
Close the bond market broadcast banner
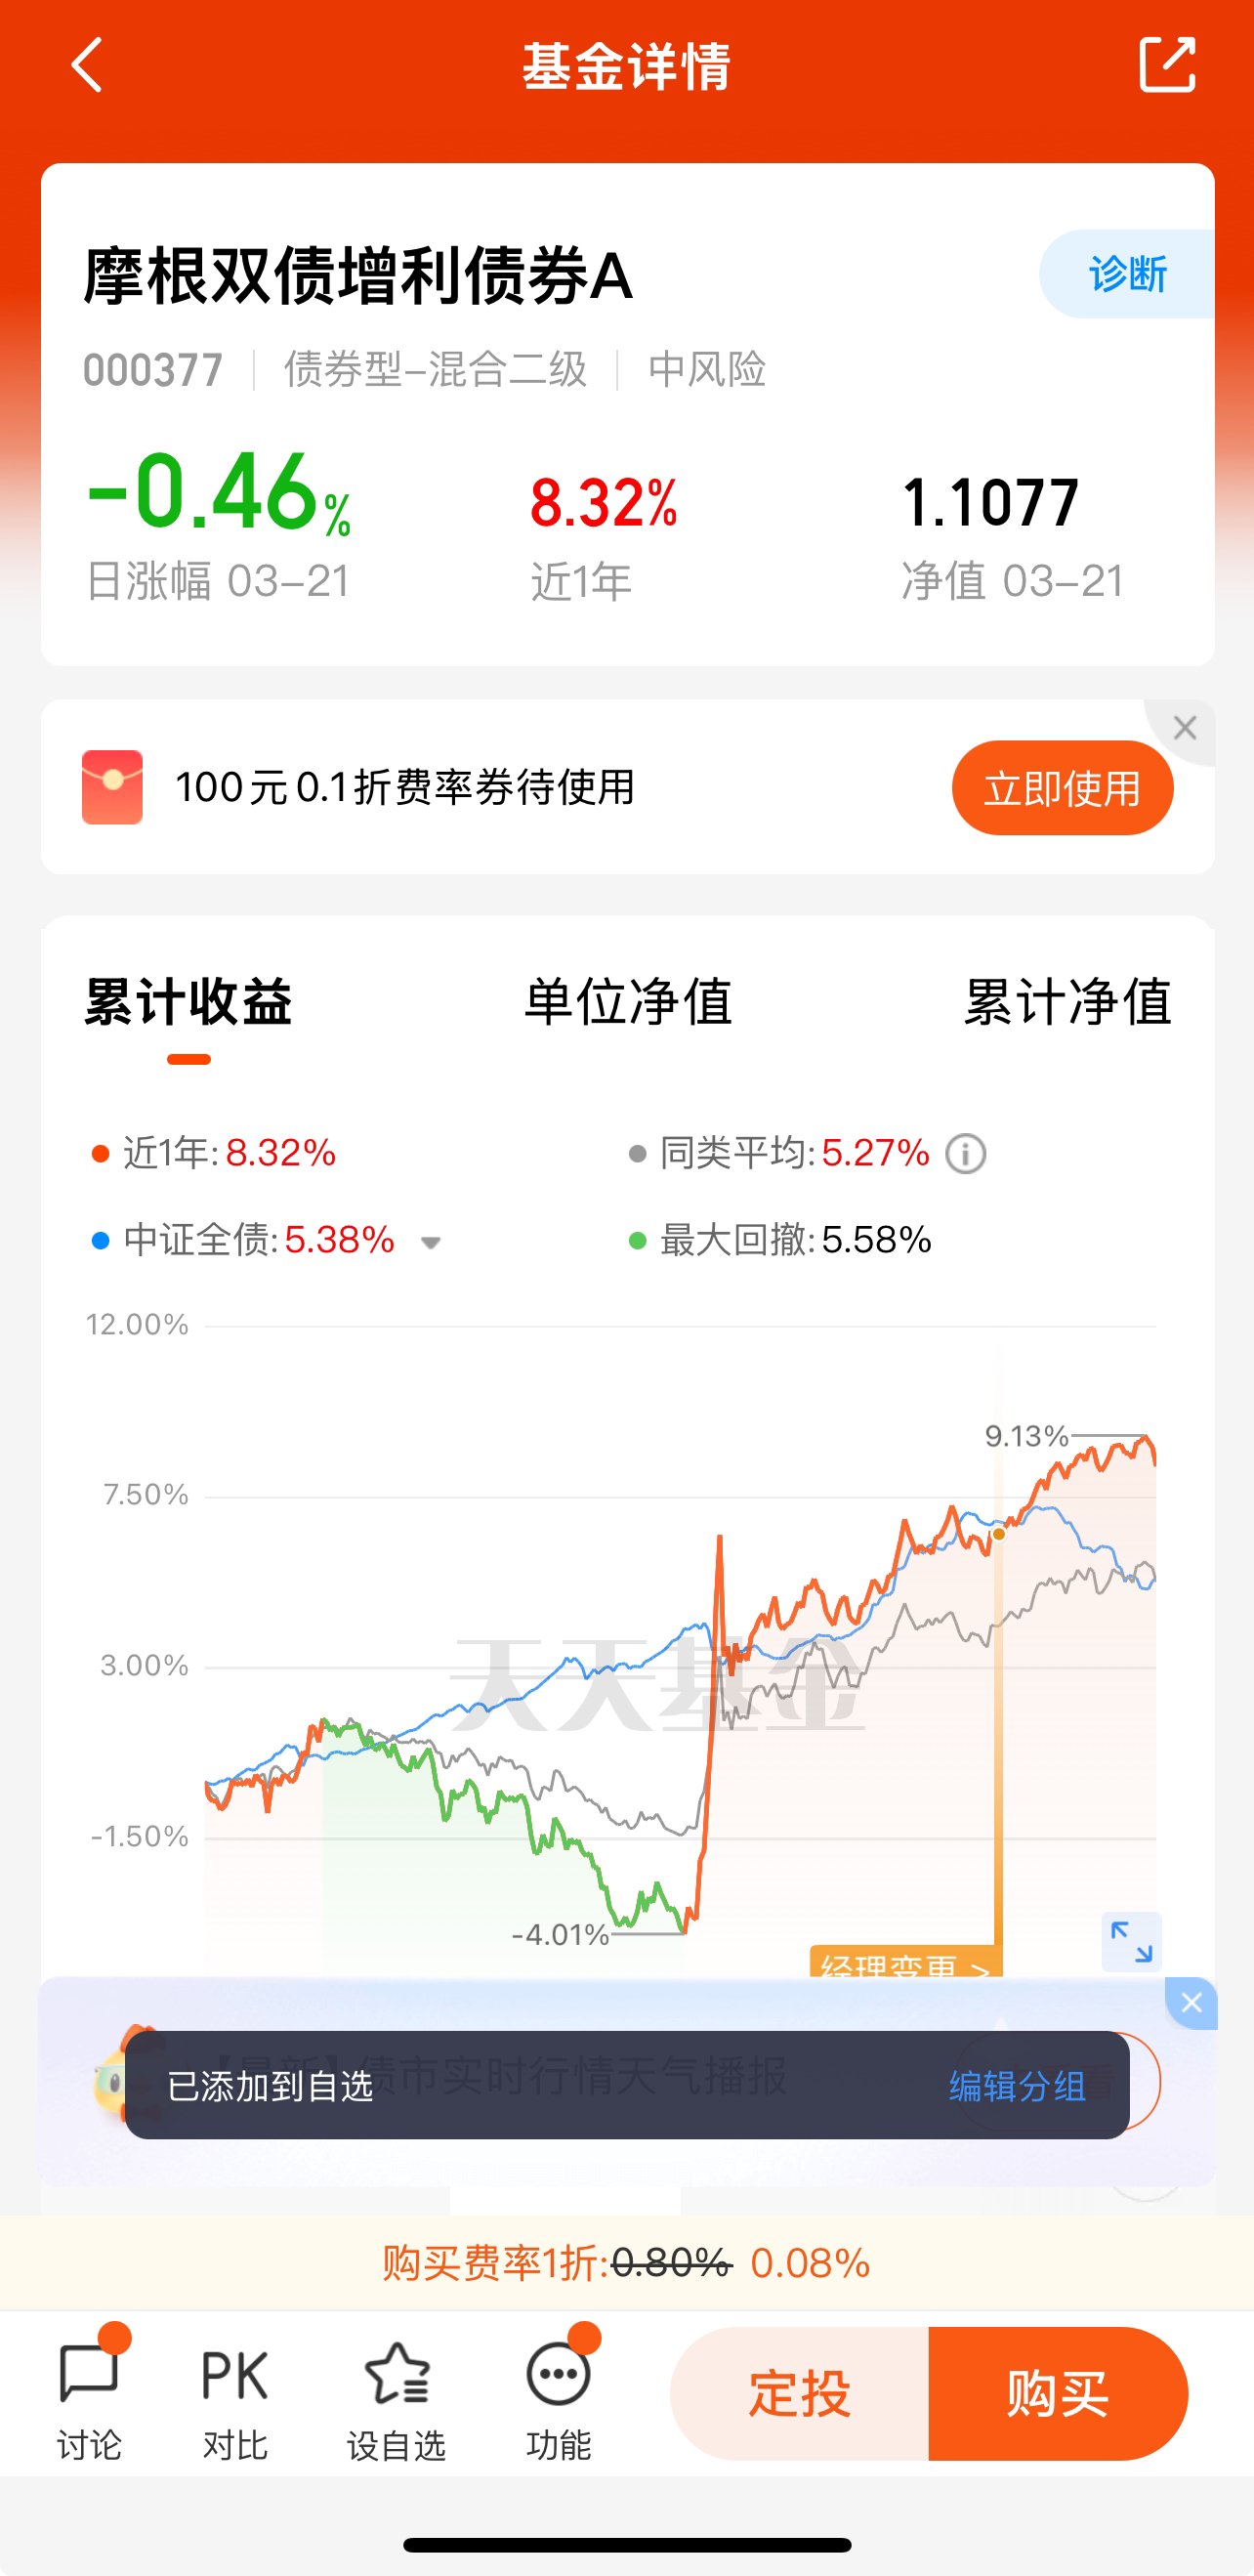[x=1191, y=2003]
